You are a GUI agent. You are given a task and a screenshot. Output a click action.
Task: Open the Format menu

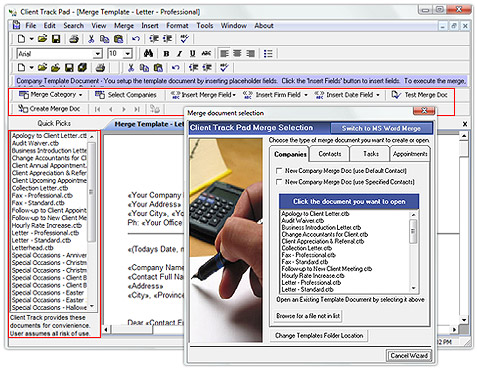coord(177,26)
